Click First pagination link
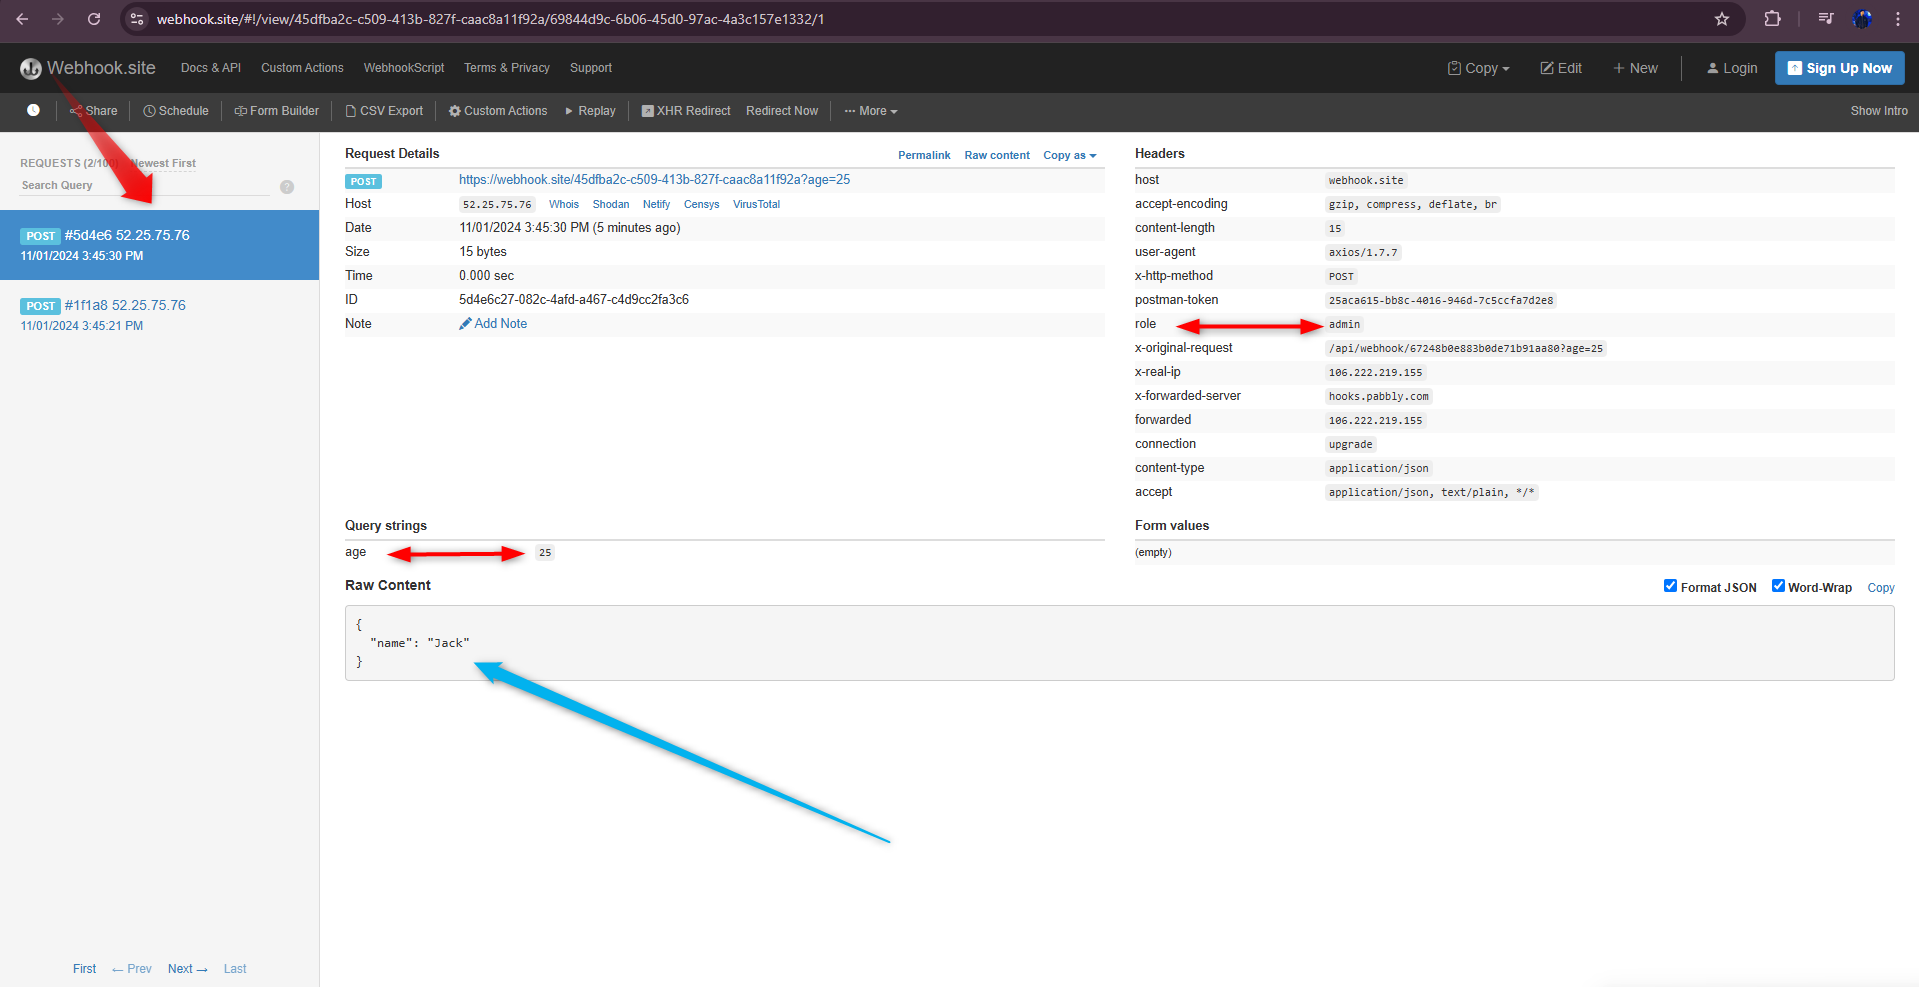This screenshot has width=1919, height=987. coord(84,969)
